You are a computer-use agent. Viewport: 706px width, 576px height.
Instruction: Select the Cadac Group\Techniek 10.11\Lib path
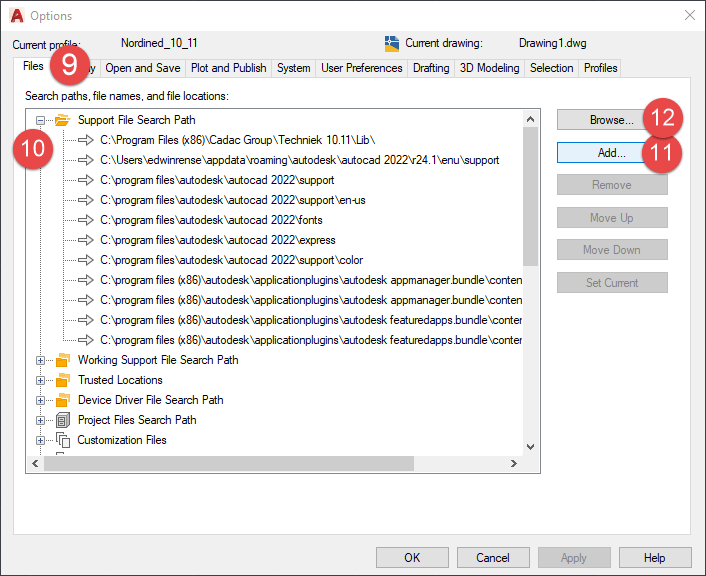[238, 140]
